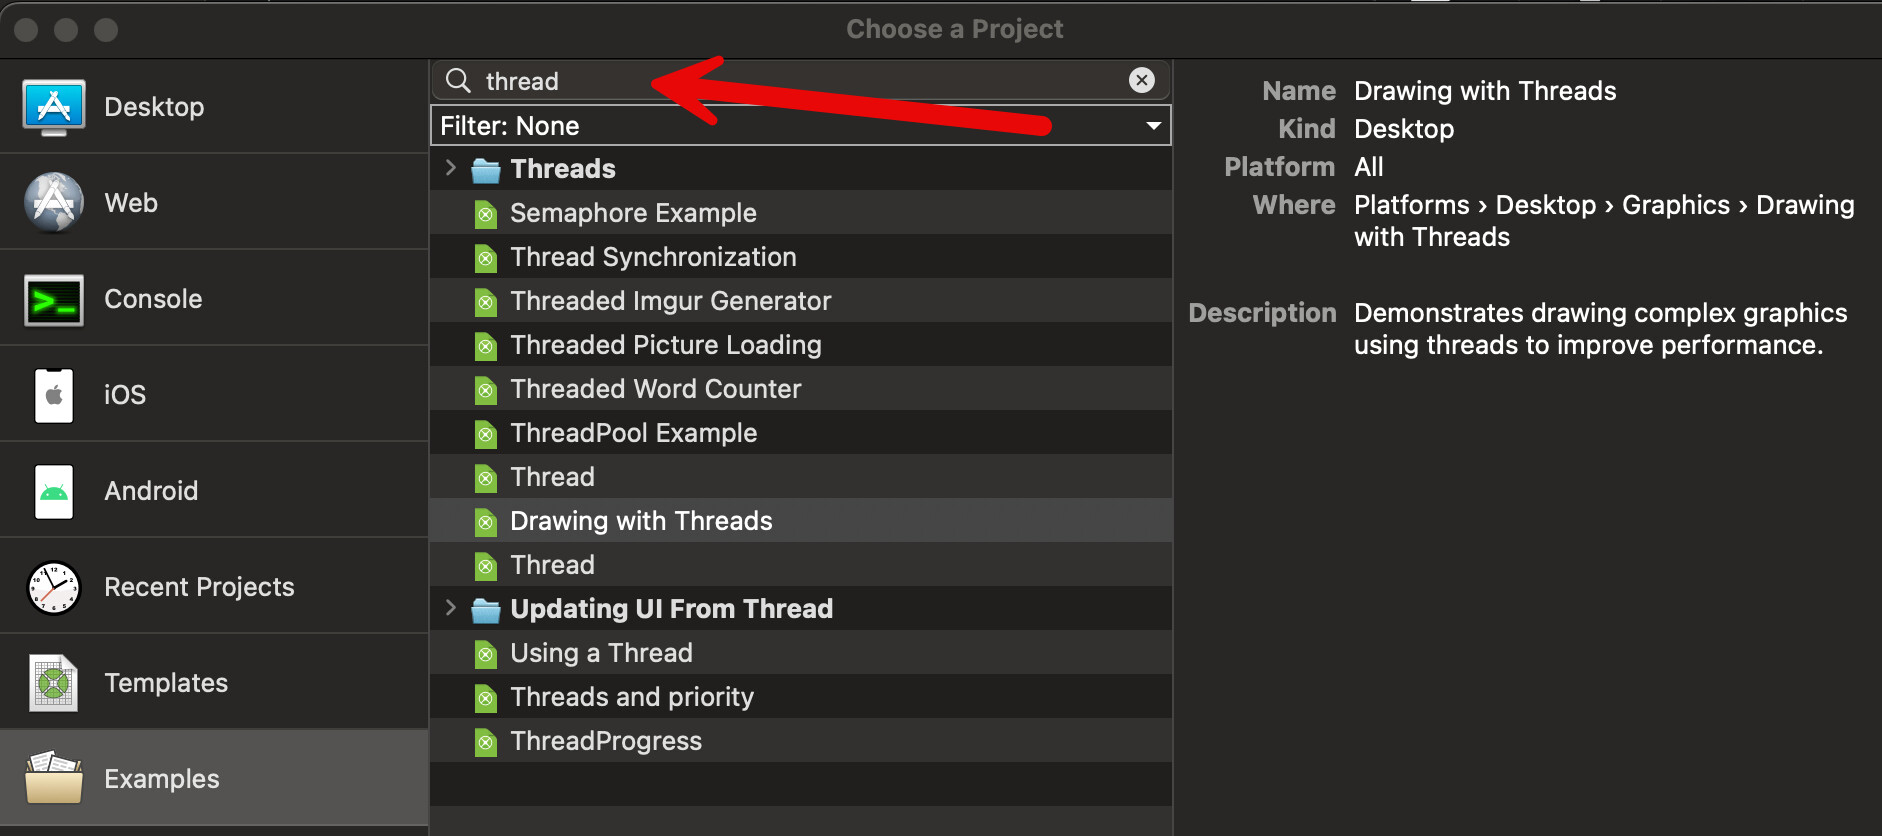Expand the Threads folder
1882x836 pixels.
[x=450, y=168]
